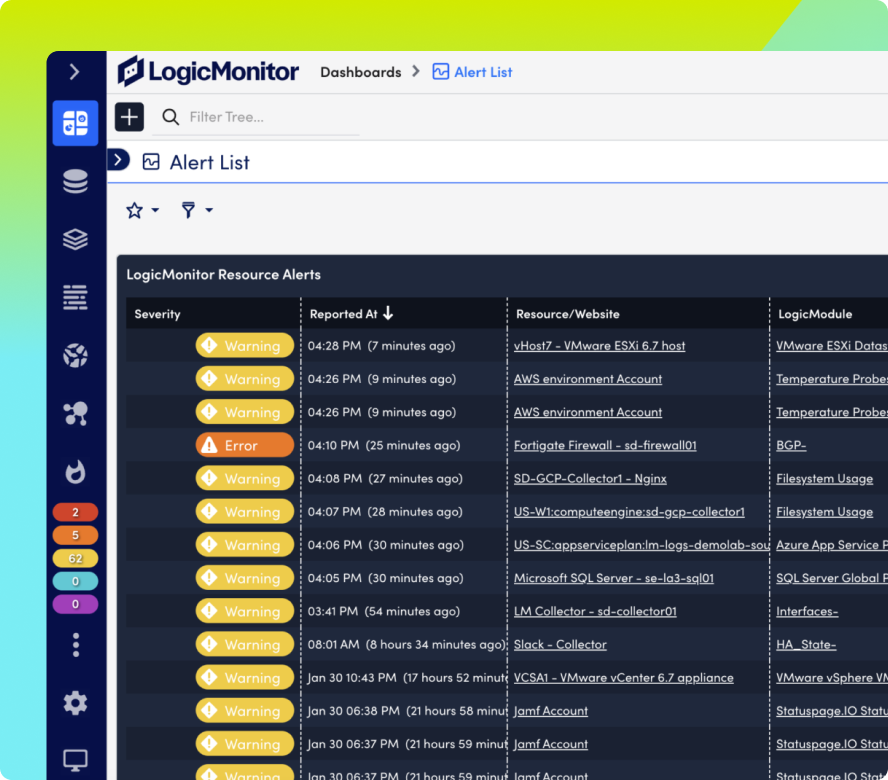The height and width of the screenshot is (780, 888).
Task: Open the Interfaces- LogicModule link
Action: [807, 611]
